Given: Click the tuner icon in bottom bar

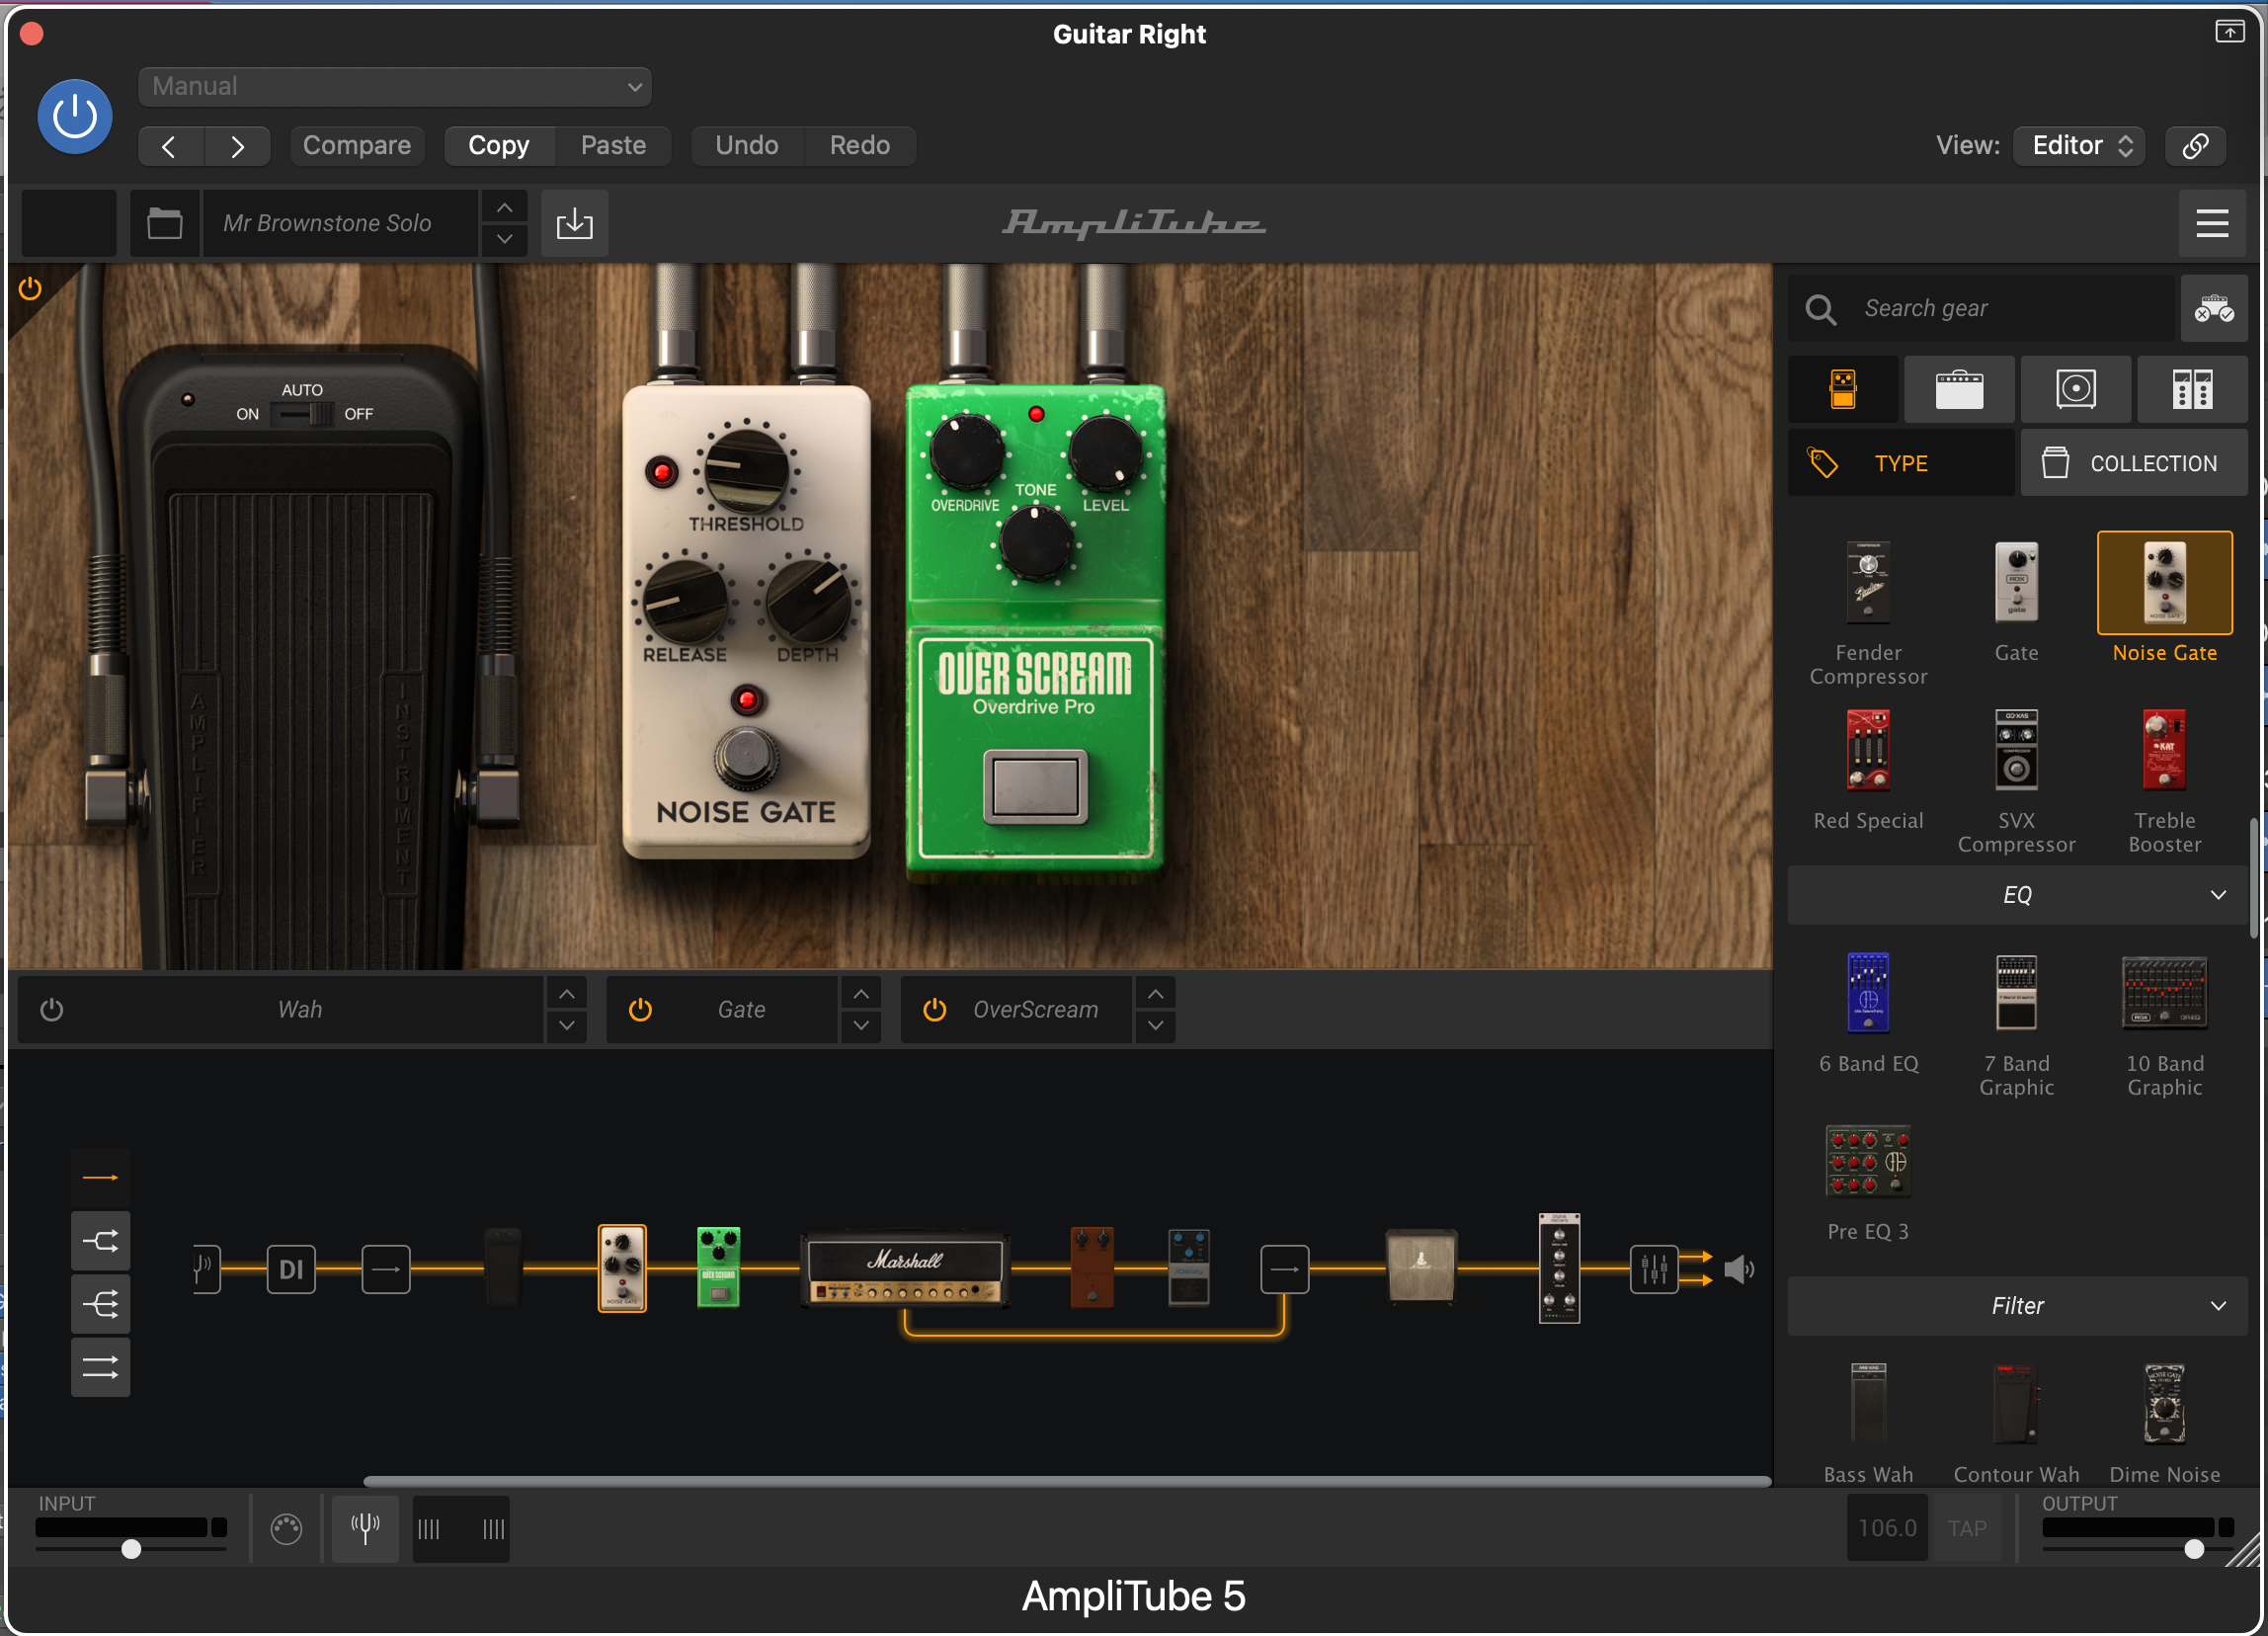Looking at the screenshot, I should click(365, 1527).
